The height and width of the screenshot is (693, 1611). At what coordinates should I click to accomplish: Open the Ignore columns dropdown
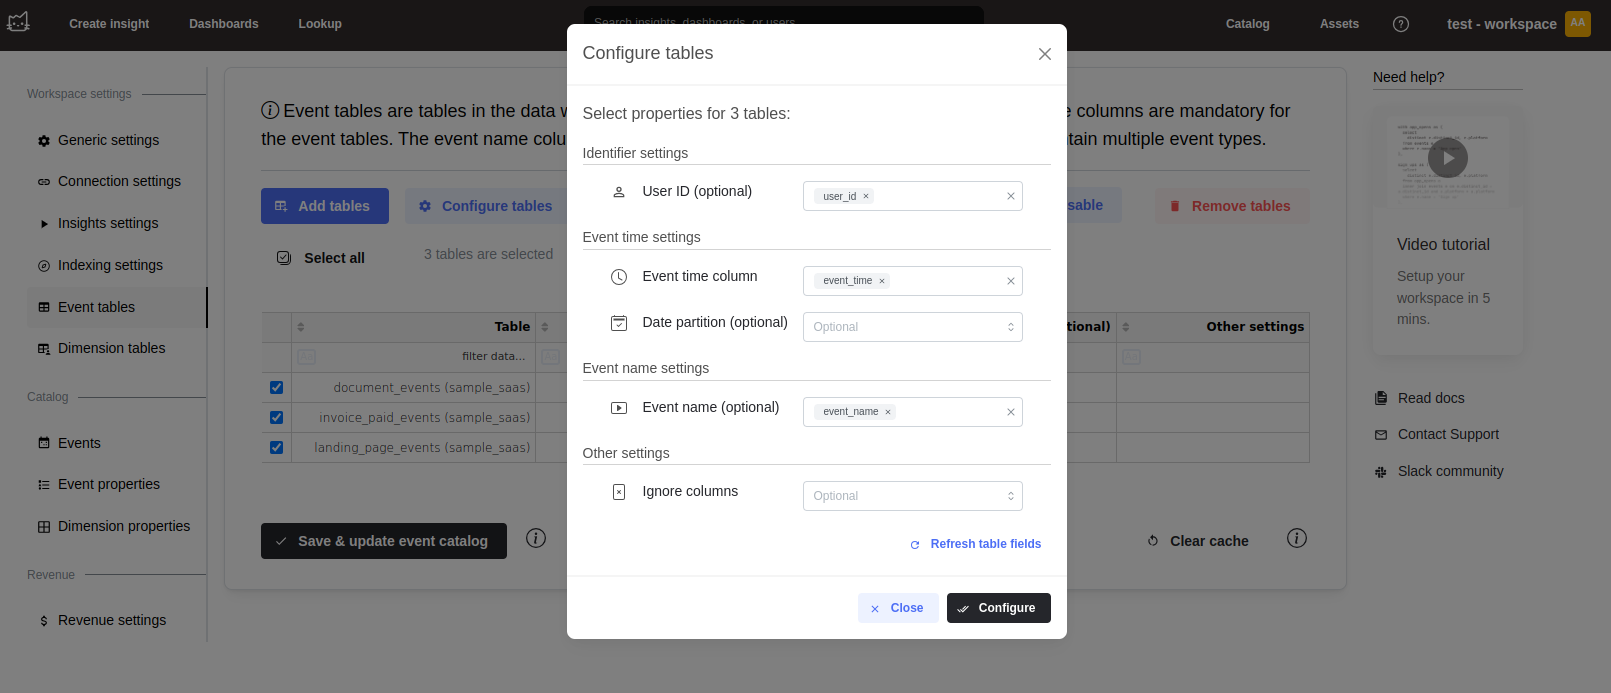tap(912, 496)
